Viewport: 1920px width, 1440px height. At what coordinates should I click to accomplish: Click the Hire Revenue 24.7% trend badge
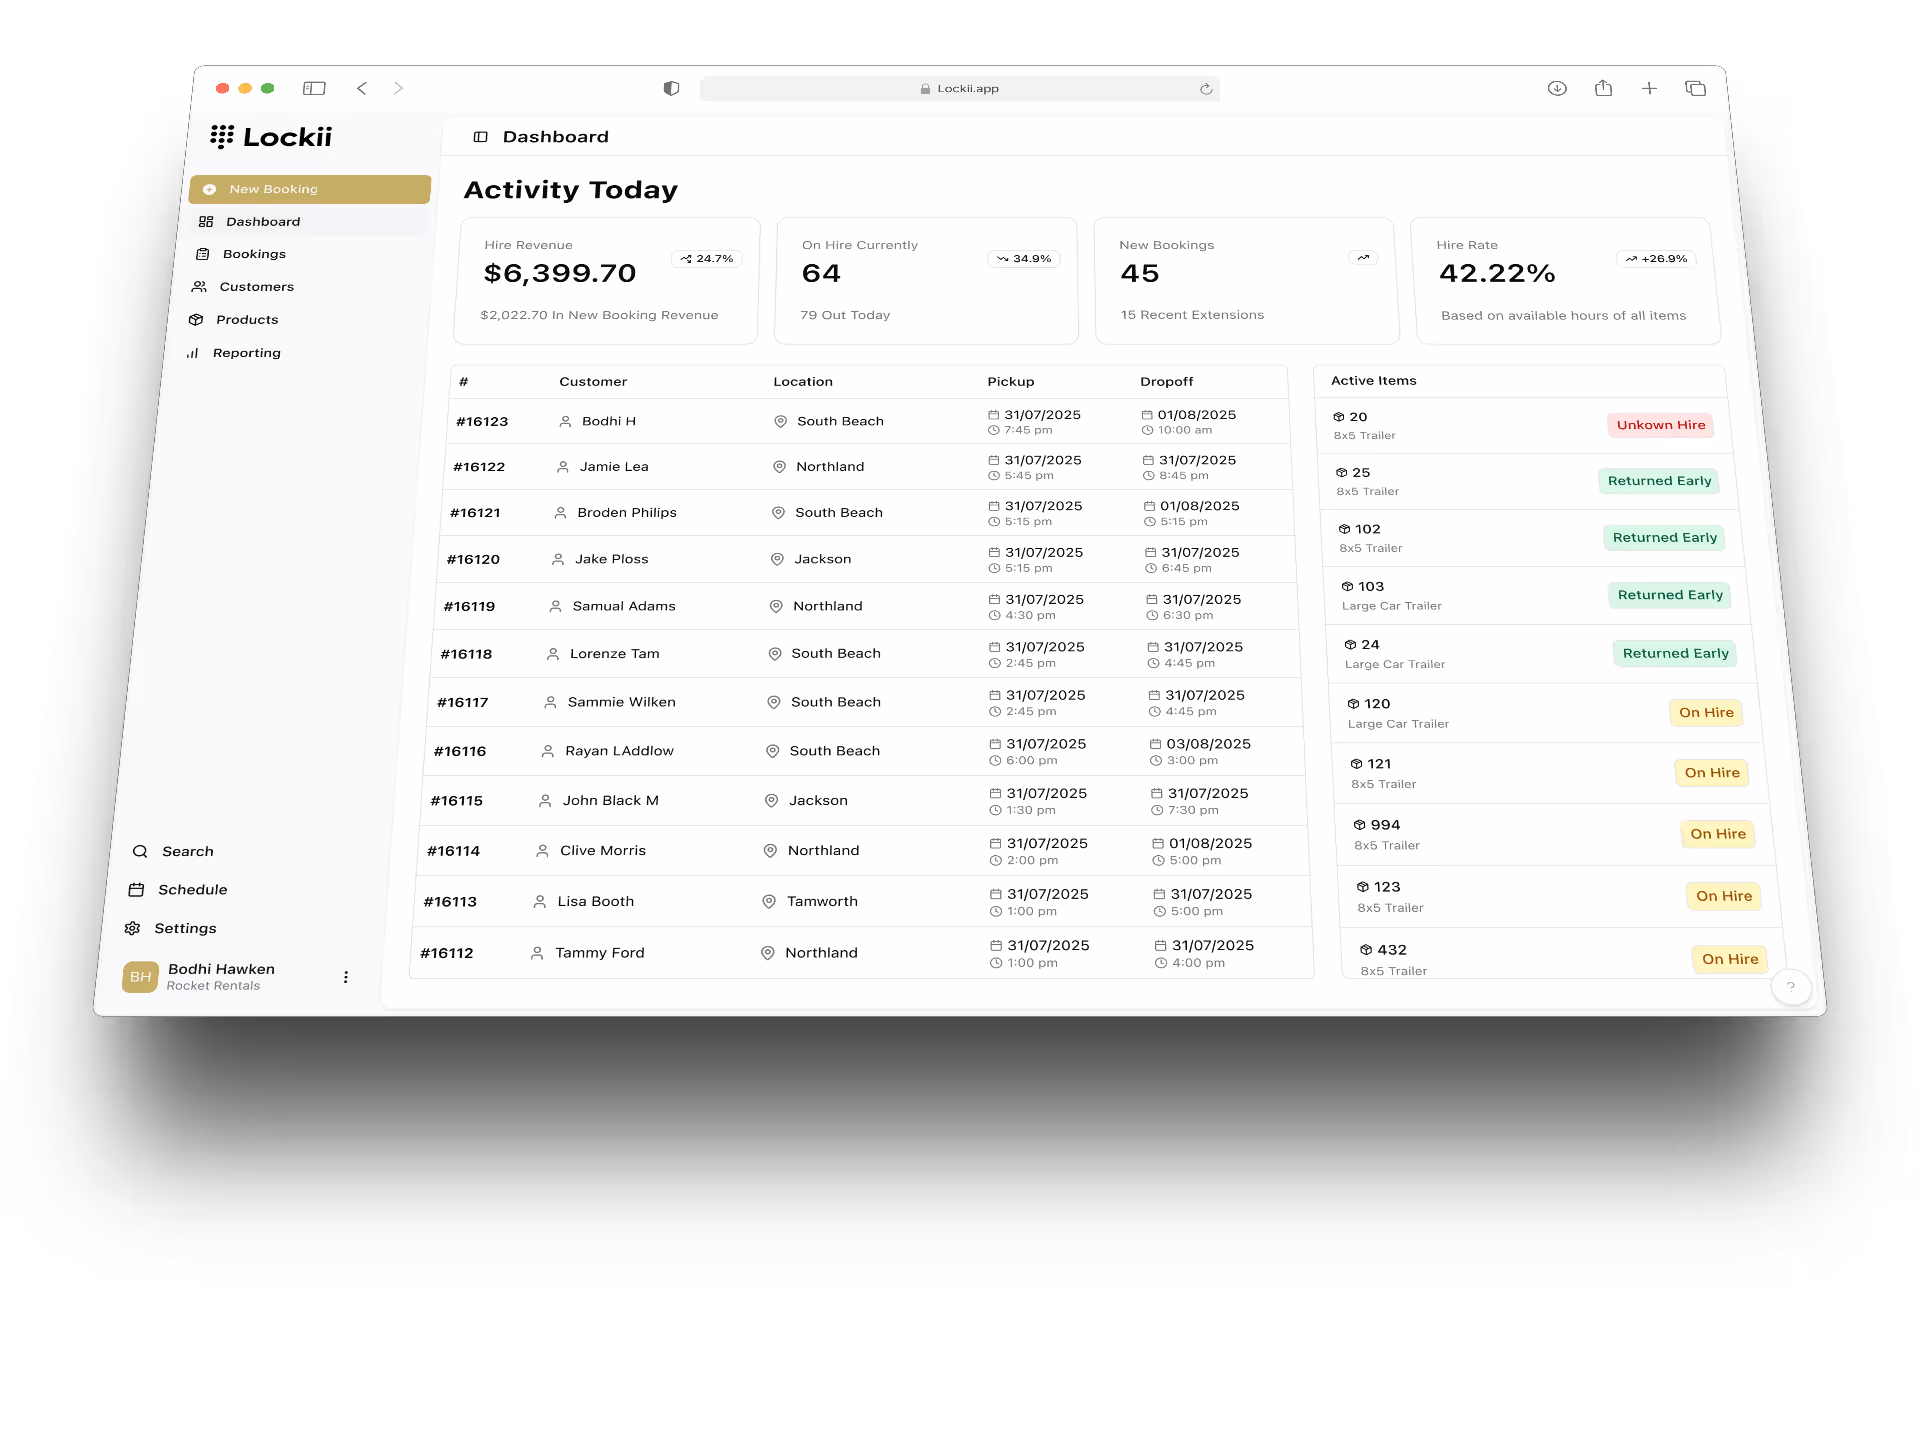707,259
